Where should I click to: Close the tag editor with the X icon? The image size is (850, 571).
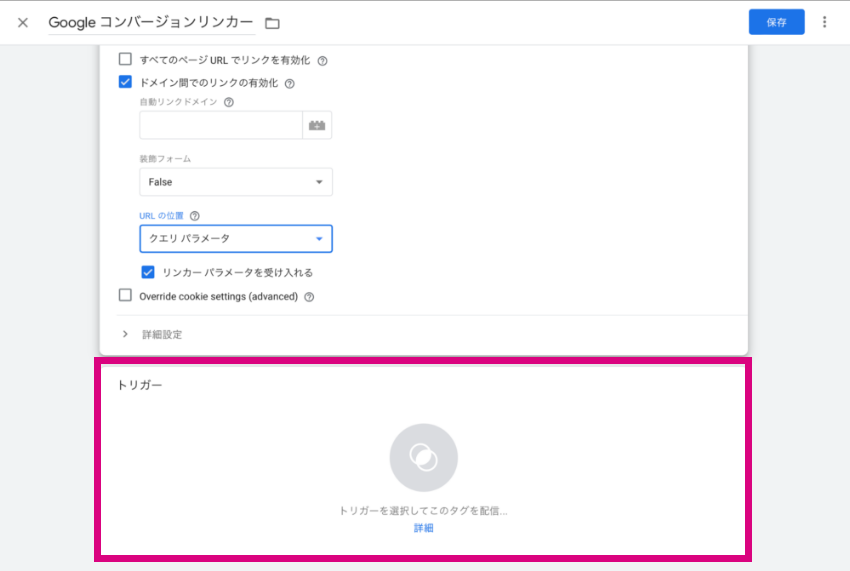23,23
